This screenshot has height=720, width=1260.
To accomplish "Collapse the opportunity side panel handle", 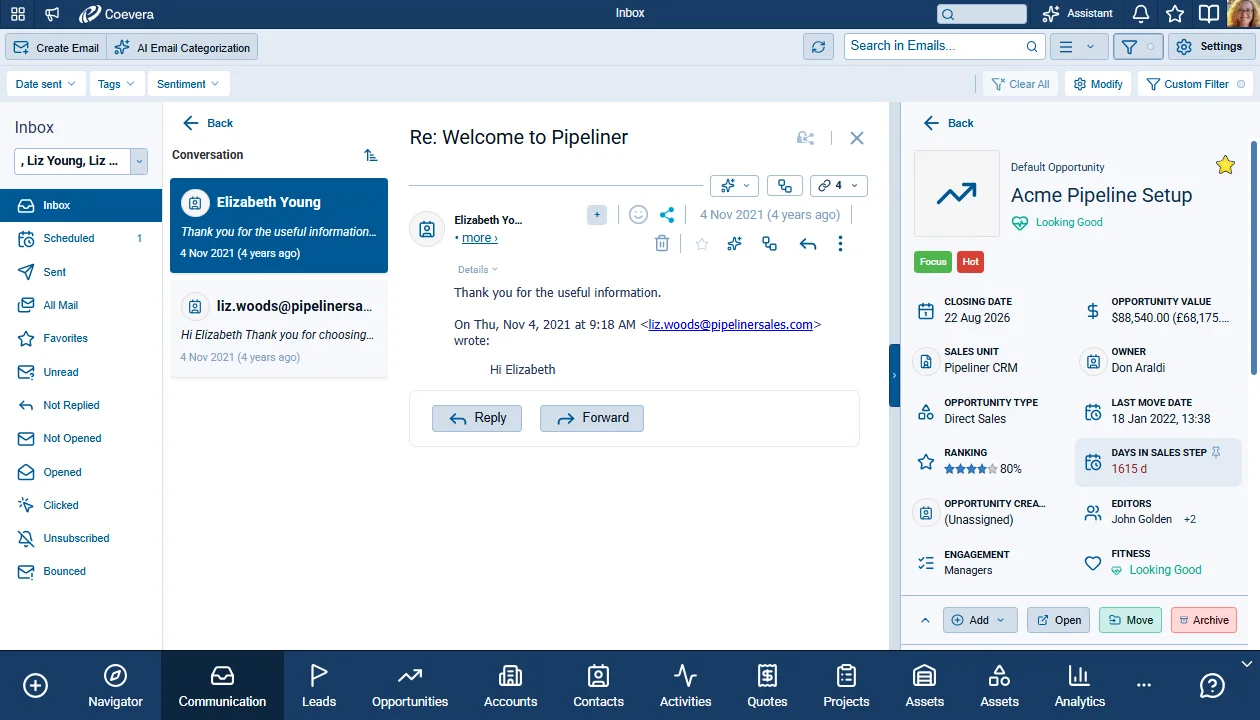I will [894, 375].
